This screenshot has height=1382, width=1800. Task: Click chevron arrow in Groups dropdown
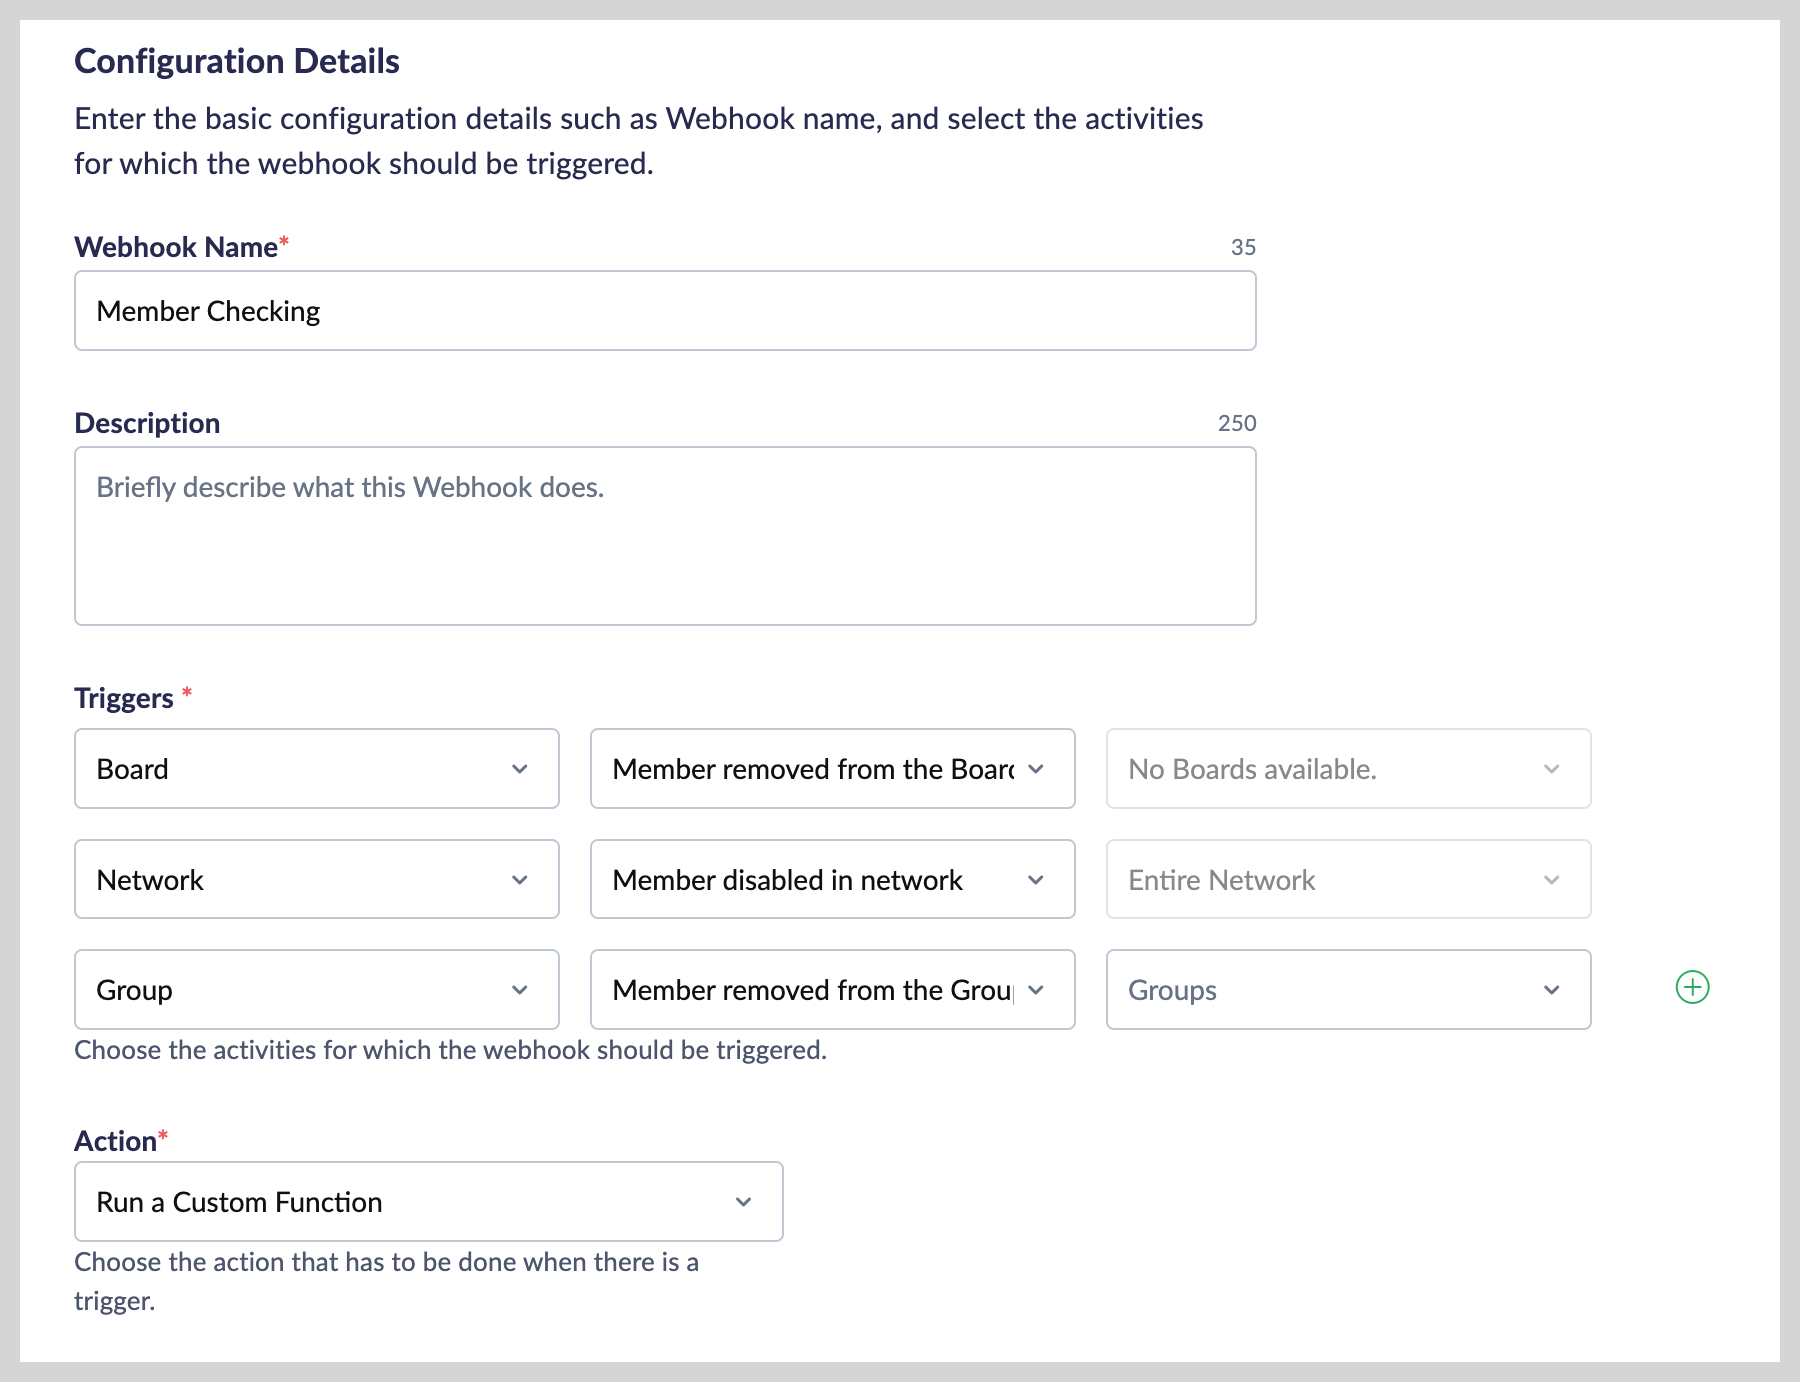pos(1552,990)
